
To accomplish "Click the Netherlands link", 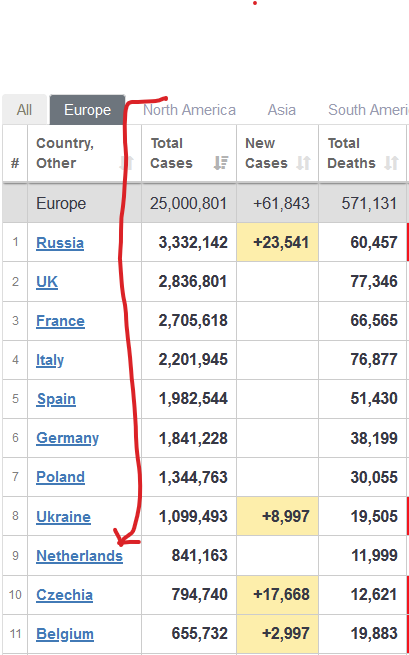I will [79, 556].
